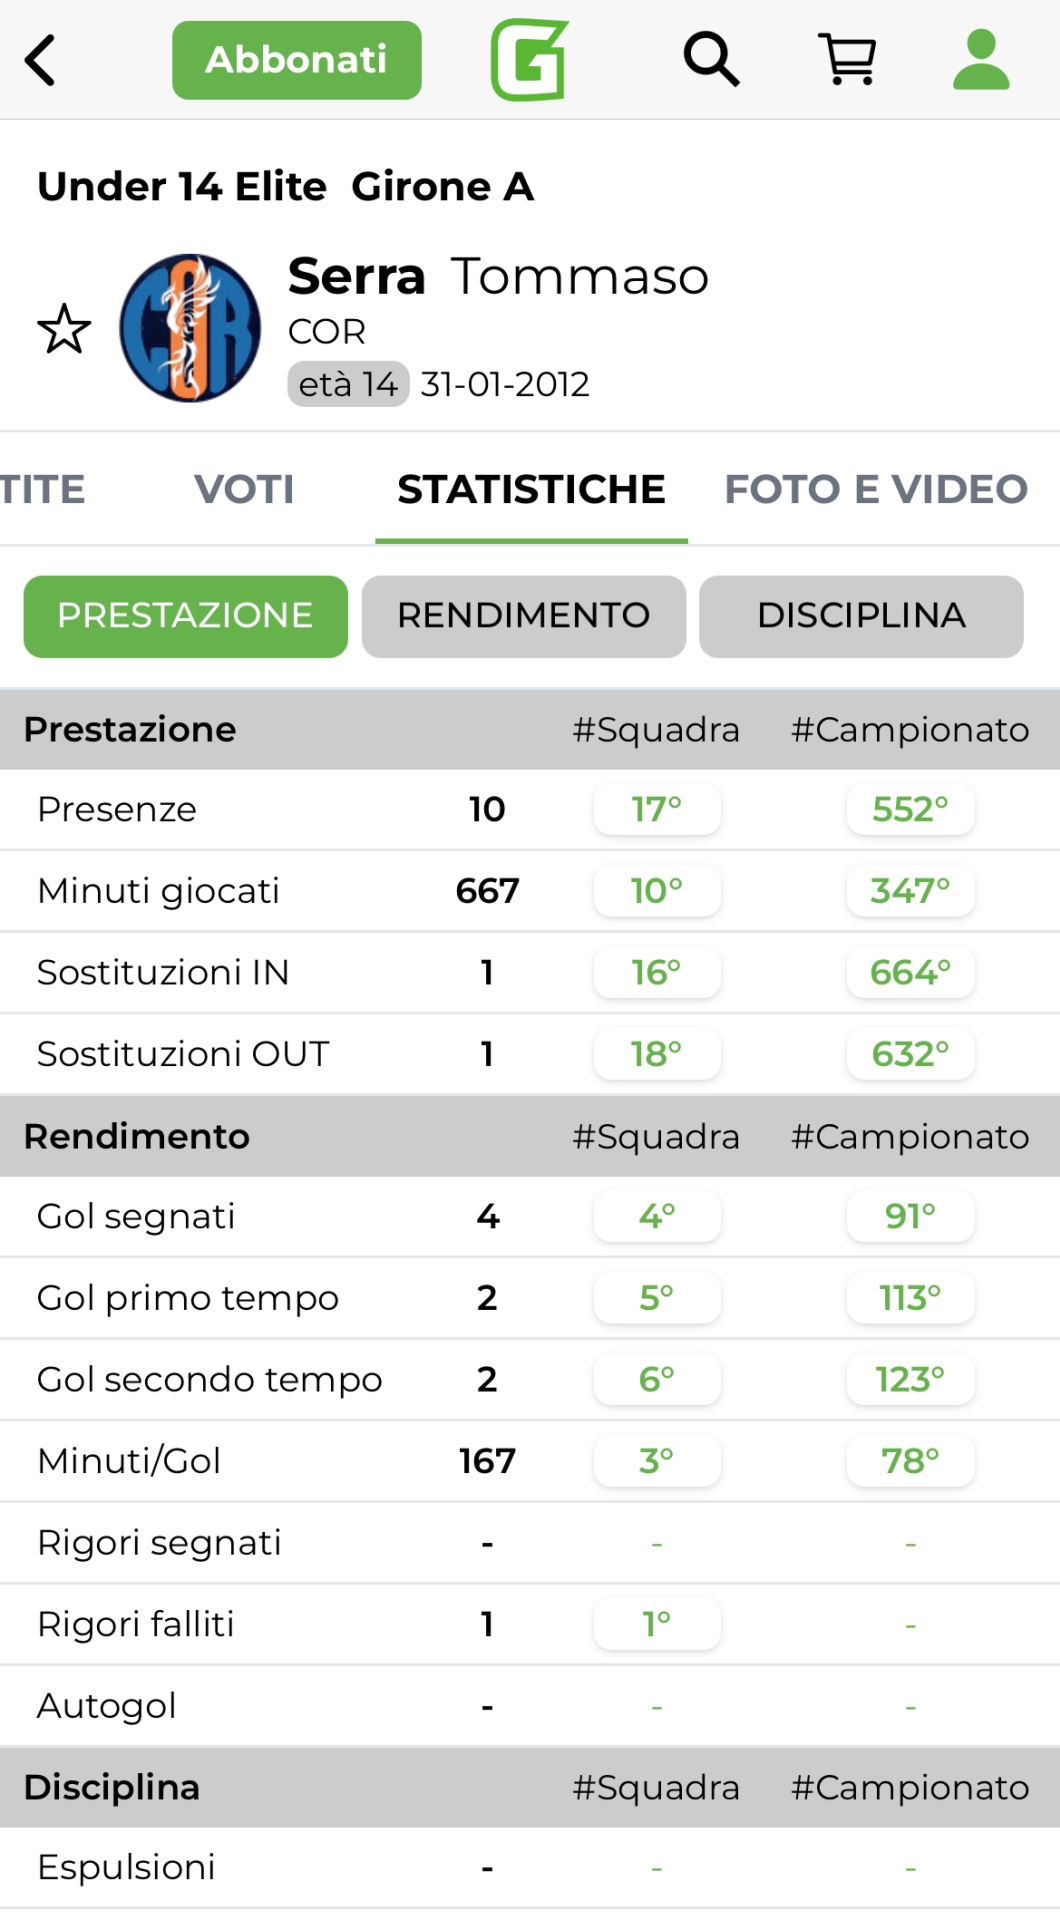Image resolution: width=1060 pixels, height=1920 pixels.
Task: Tap the Rigori falliti team rank 1°
Action: point(656,1624)
